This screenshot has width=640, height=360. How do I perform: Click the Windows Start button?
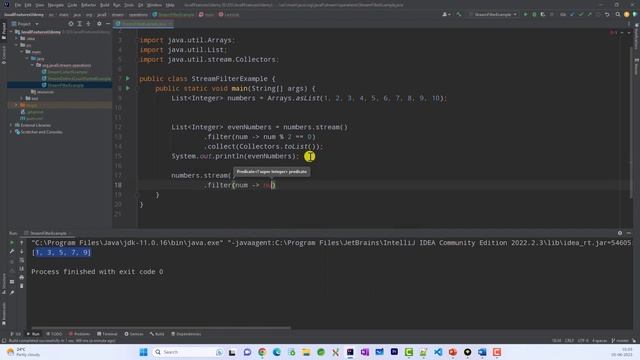click(143, 352)
